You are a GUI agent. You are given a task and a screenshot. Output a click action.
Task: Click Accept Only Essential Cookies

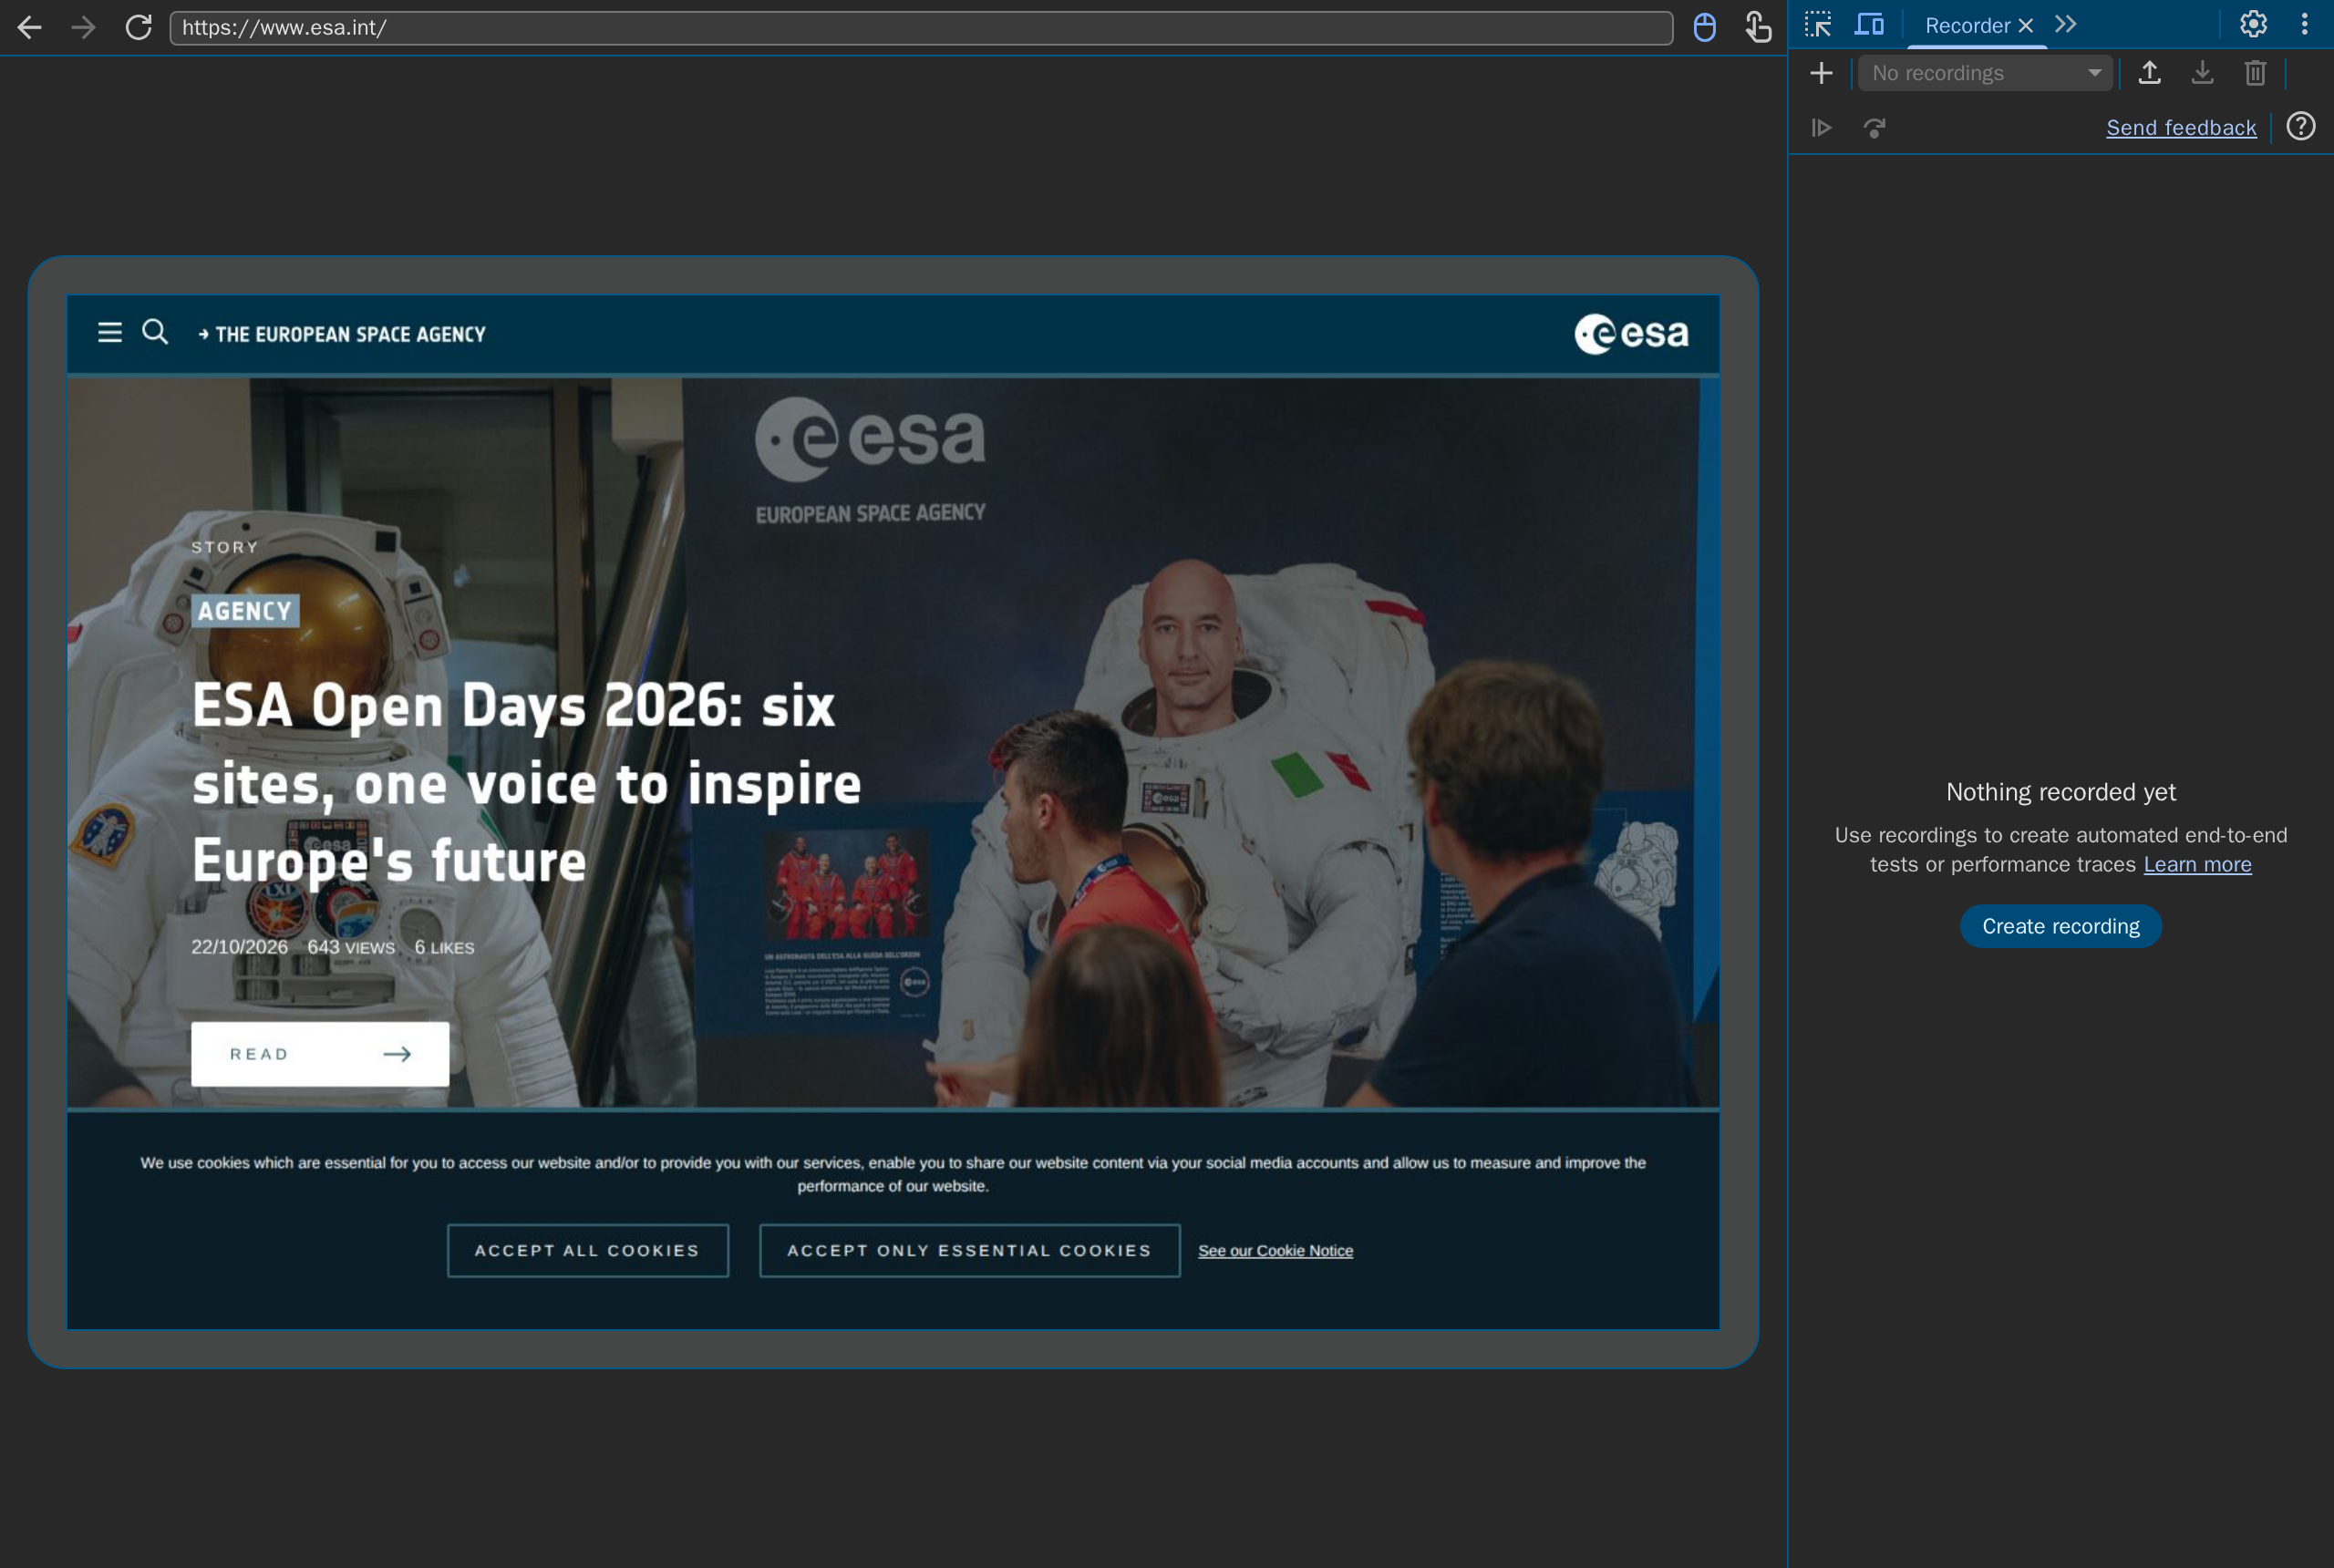pyautogui.click(x=970, y=1251)
